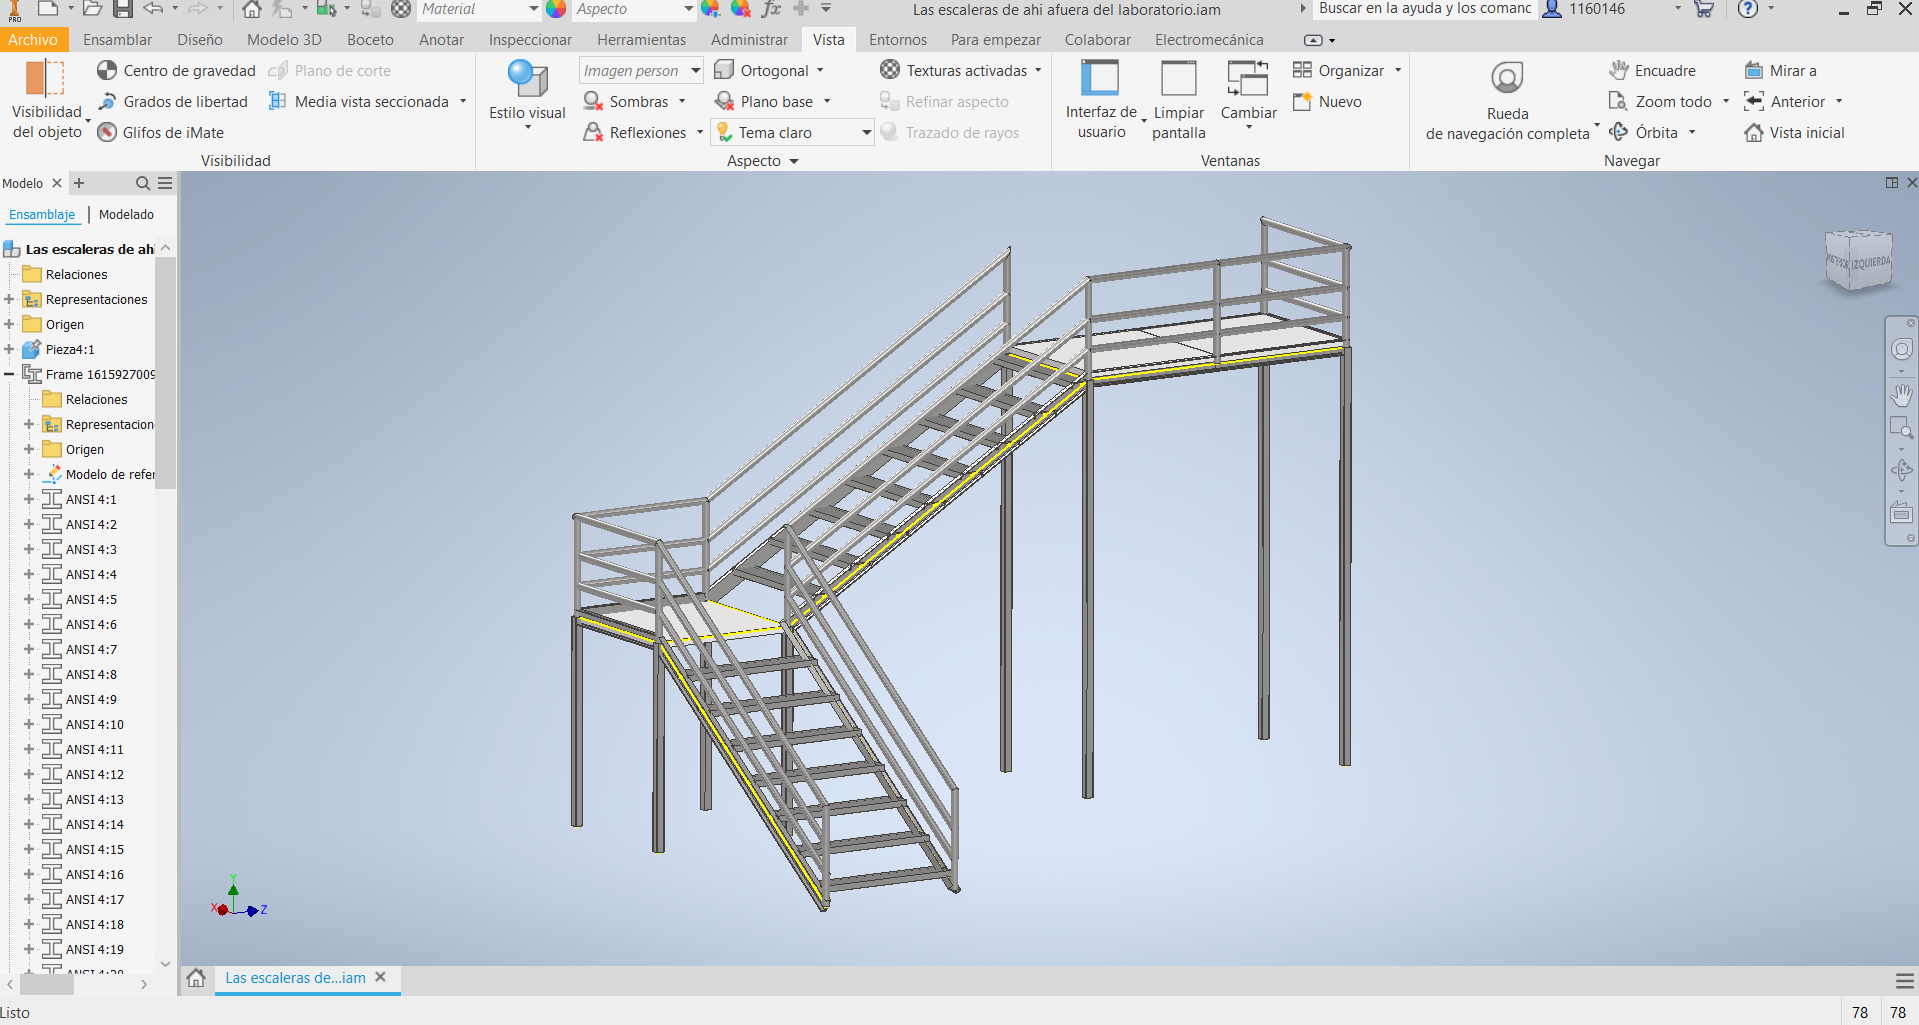The image size is (1919, 1025).
Task: Click Limpiar pantalla icon
Action: [x=1179, y=79]
